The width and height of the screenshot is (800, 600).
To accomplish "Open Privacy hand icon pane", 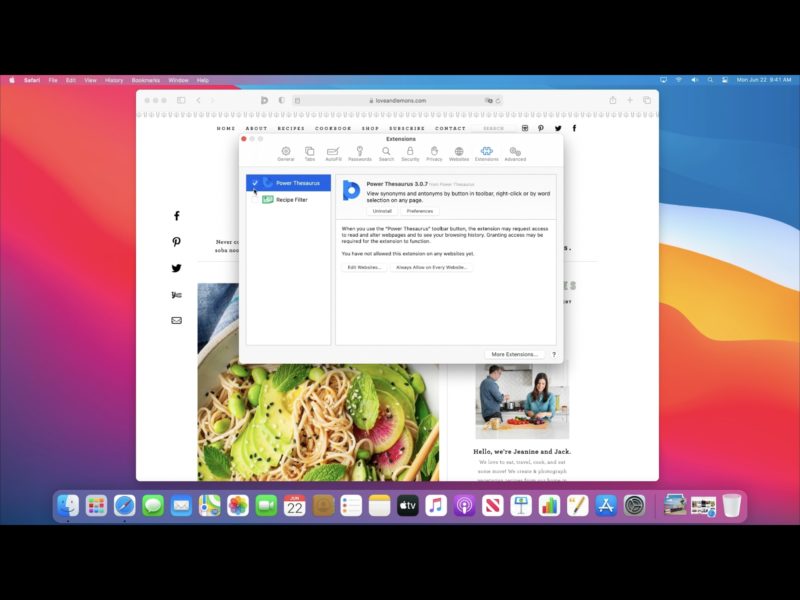I will point(434,154).
